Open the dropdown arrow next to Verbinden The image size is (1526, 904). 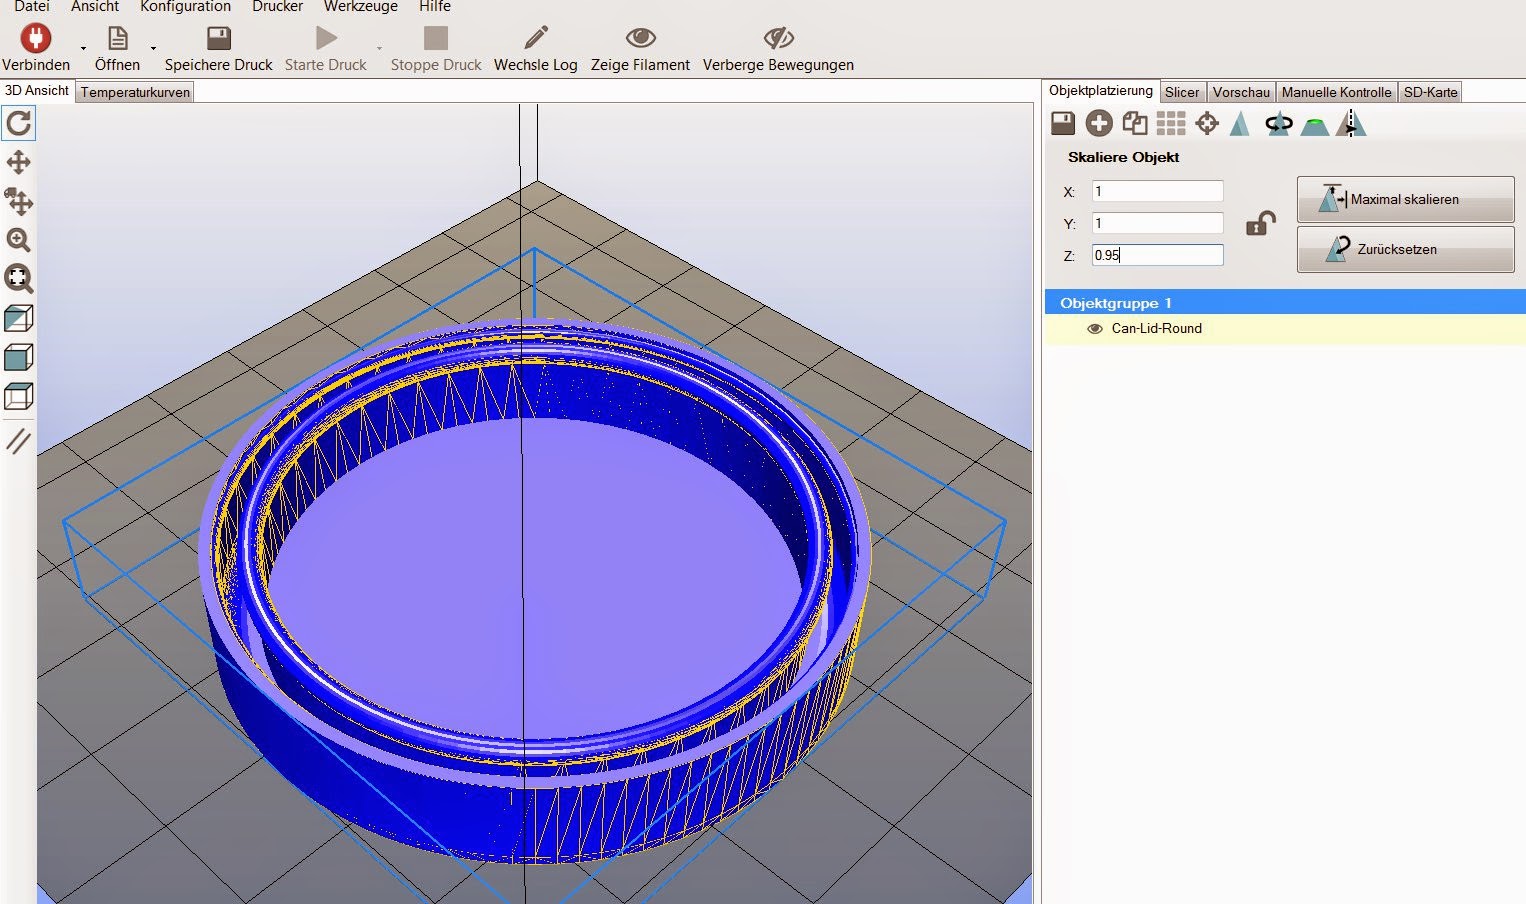tap(83, 48)
